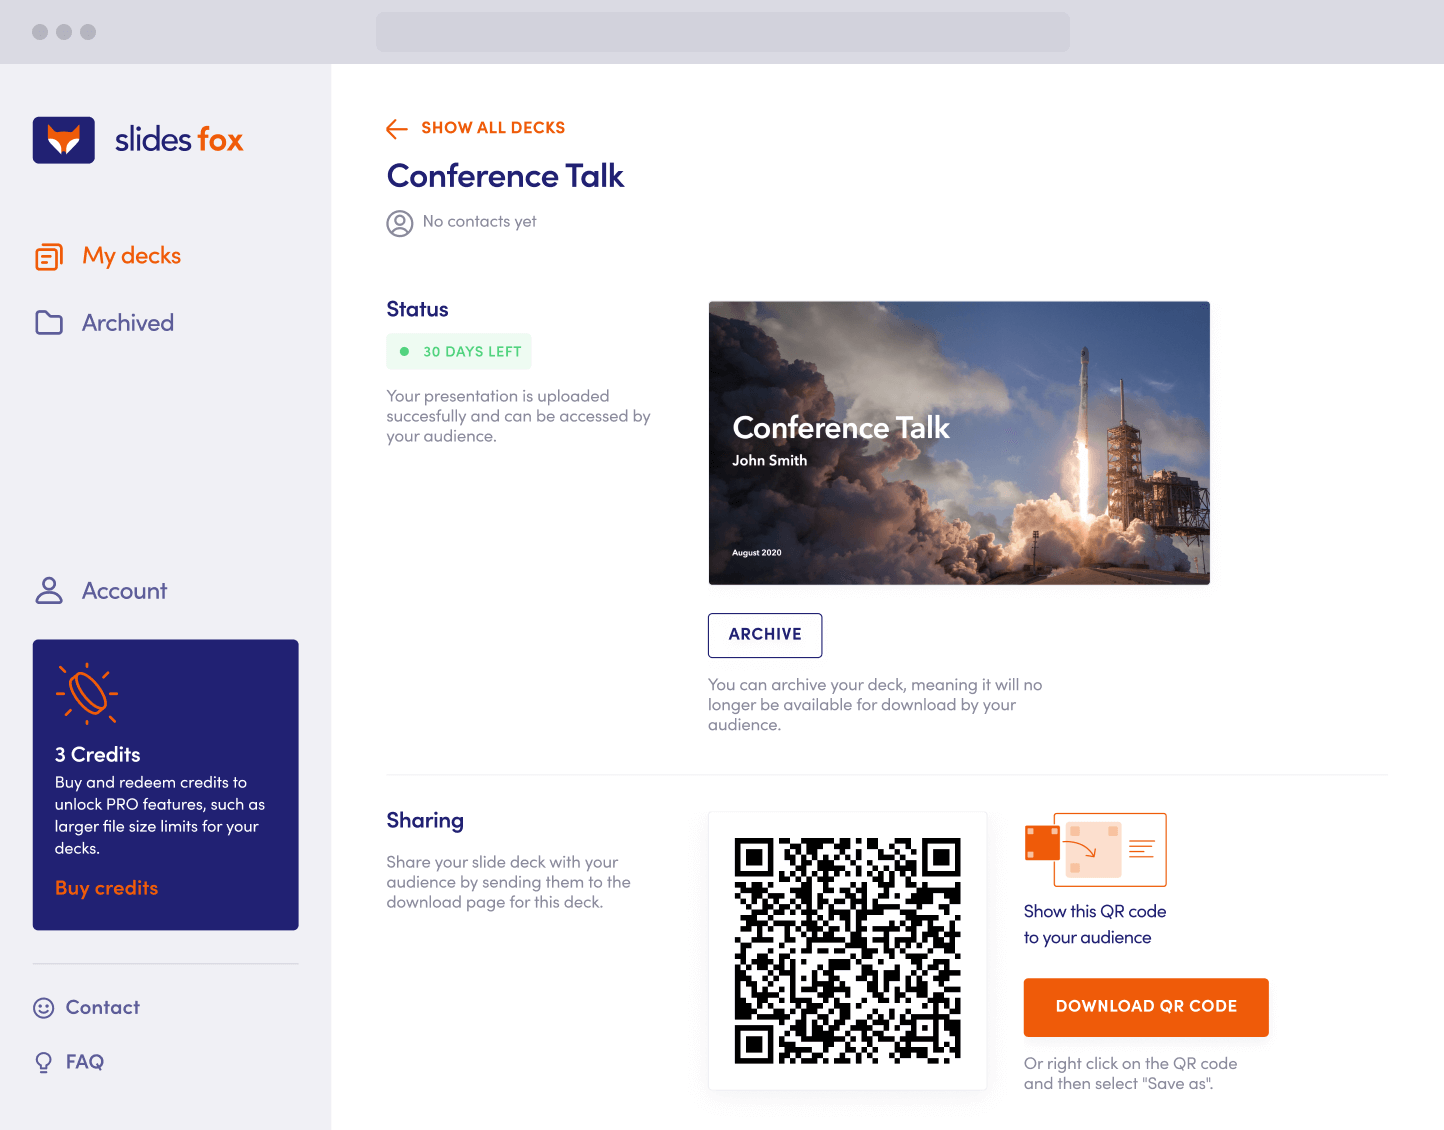The image size is (1444, 1130).
Task: Click the contacts avatar icon
Action: coord(400,223)
